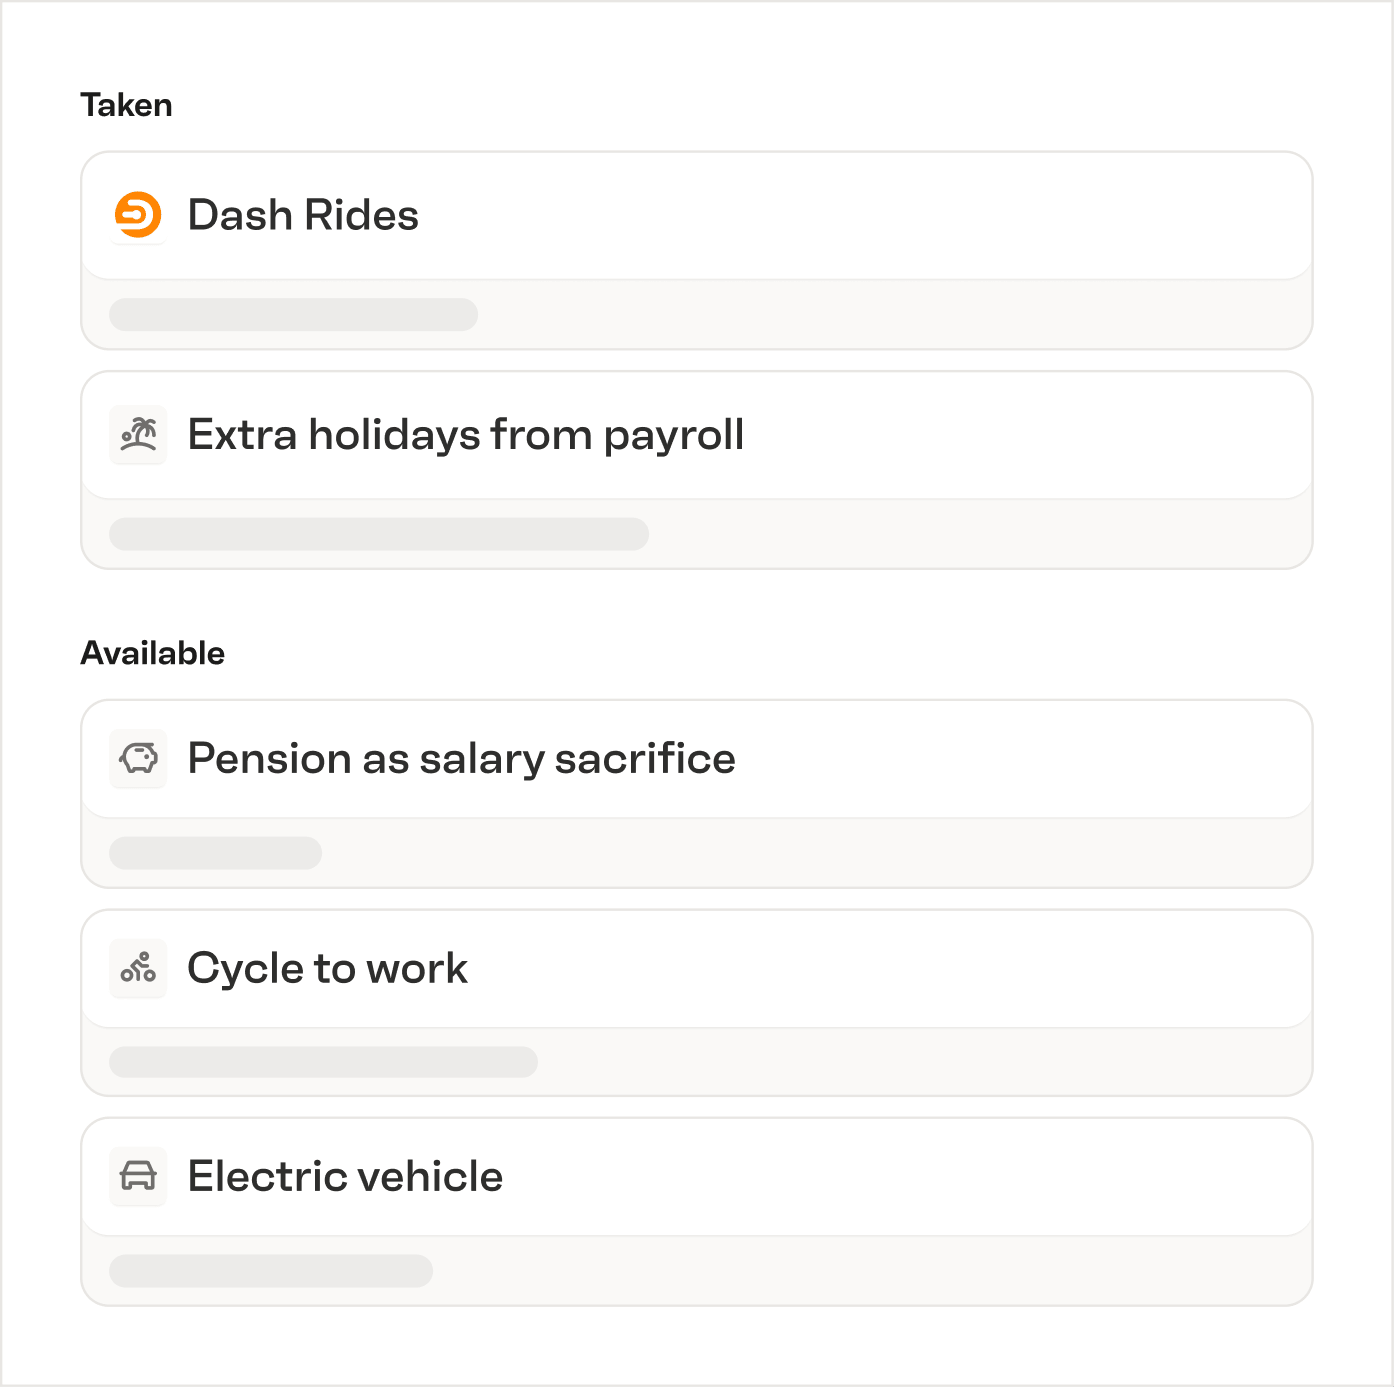Open the Cycle to work benefit

tap(696, 969)
